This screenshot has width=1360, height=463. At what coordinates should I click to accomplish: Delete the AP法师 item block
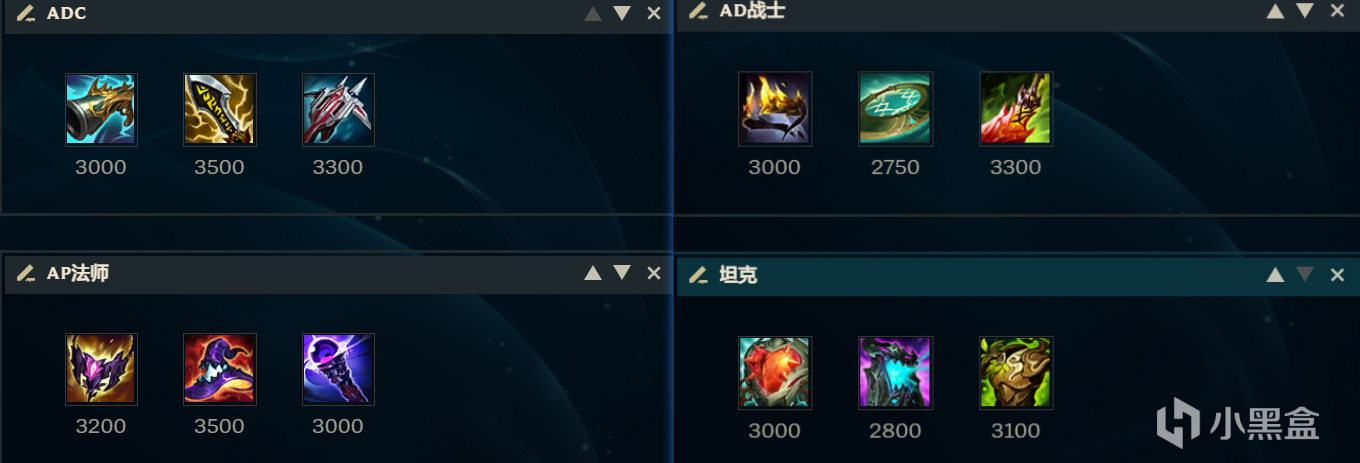[x=654, y=273]
